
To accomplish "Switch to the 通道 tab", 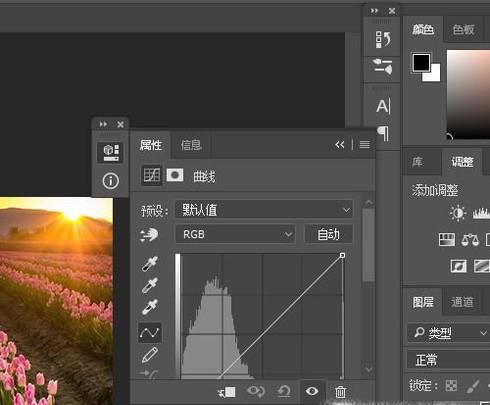I will [x=462, y=302].
